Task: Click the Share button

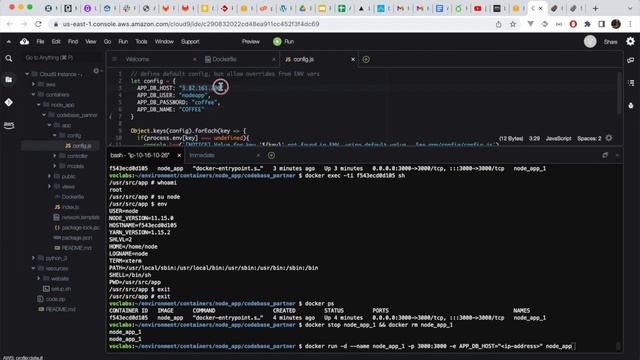Action: (x=611, y=42)
